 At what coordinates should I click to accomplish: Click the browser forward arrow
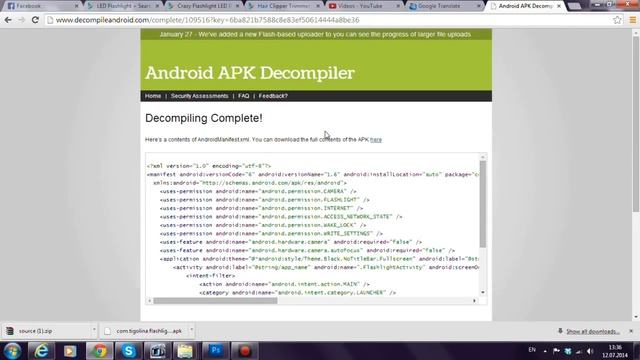(22, 20)
